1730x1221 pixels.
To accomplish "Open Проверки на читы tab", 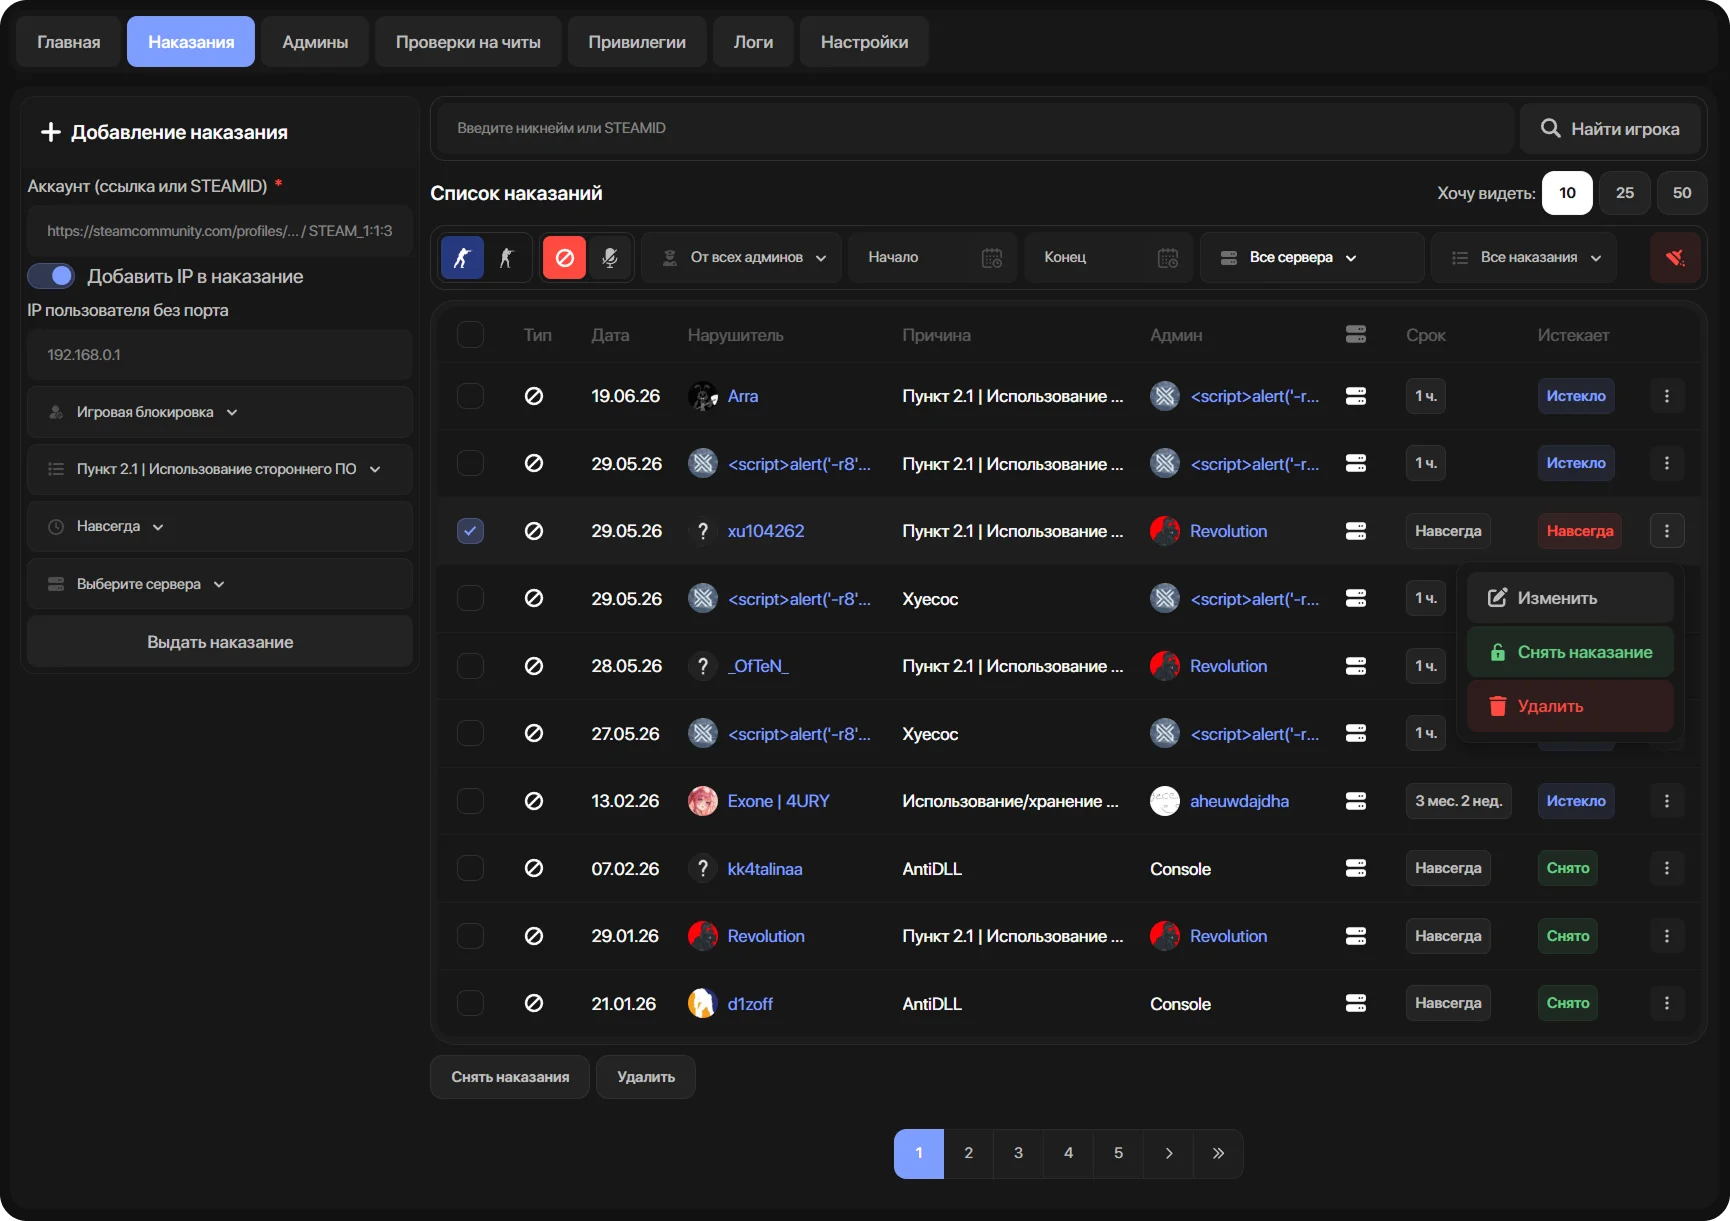I will pos(468,42).
